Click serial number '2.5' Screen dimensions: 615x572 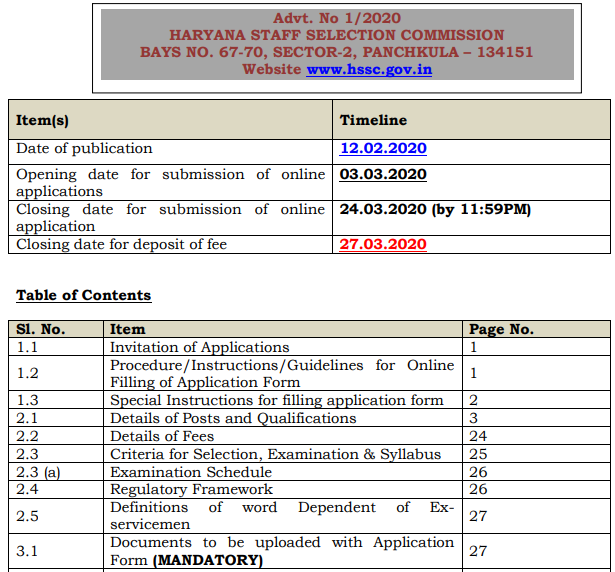click(27, 516)
